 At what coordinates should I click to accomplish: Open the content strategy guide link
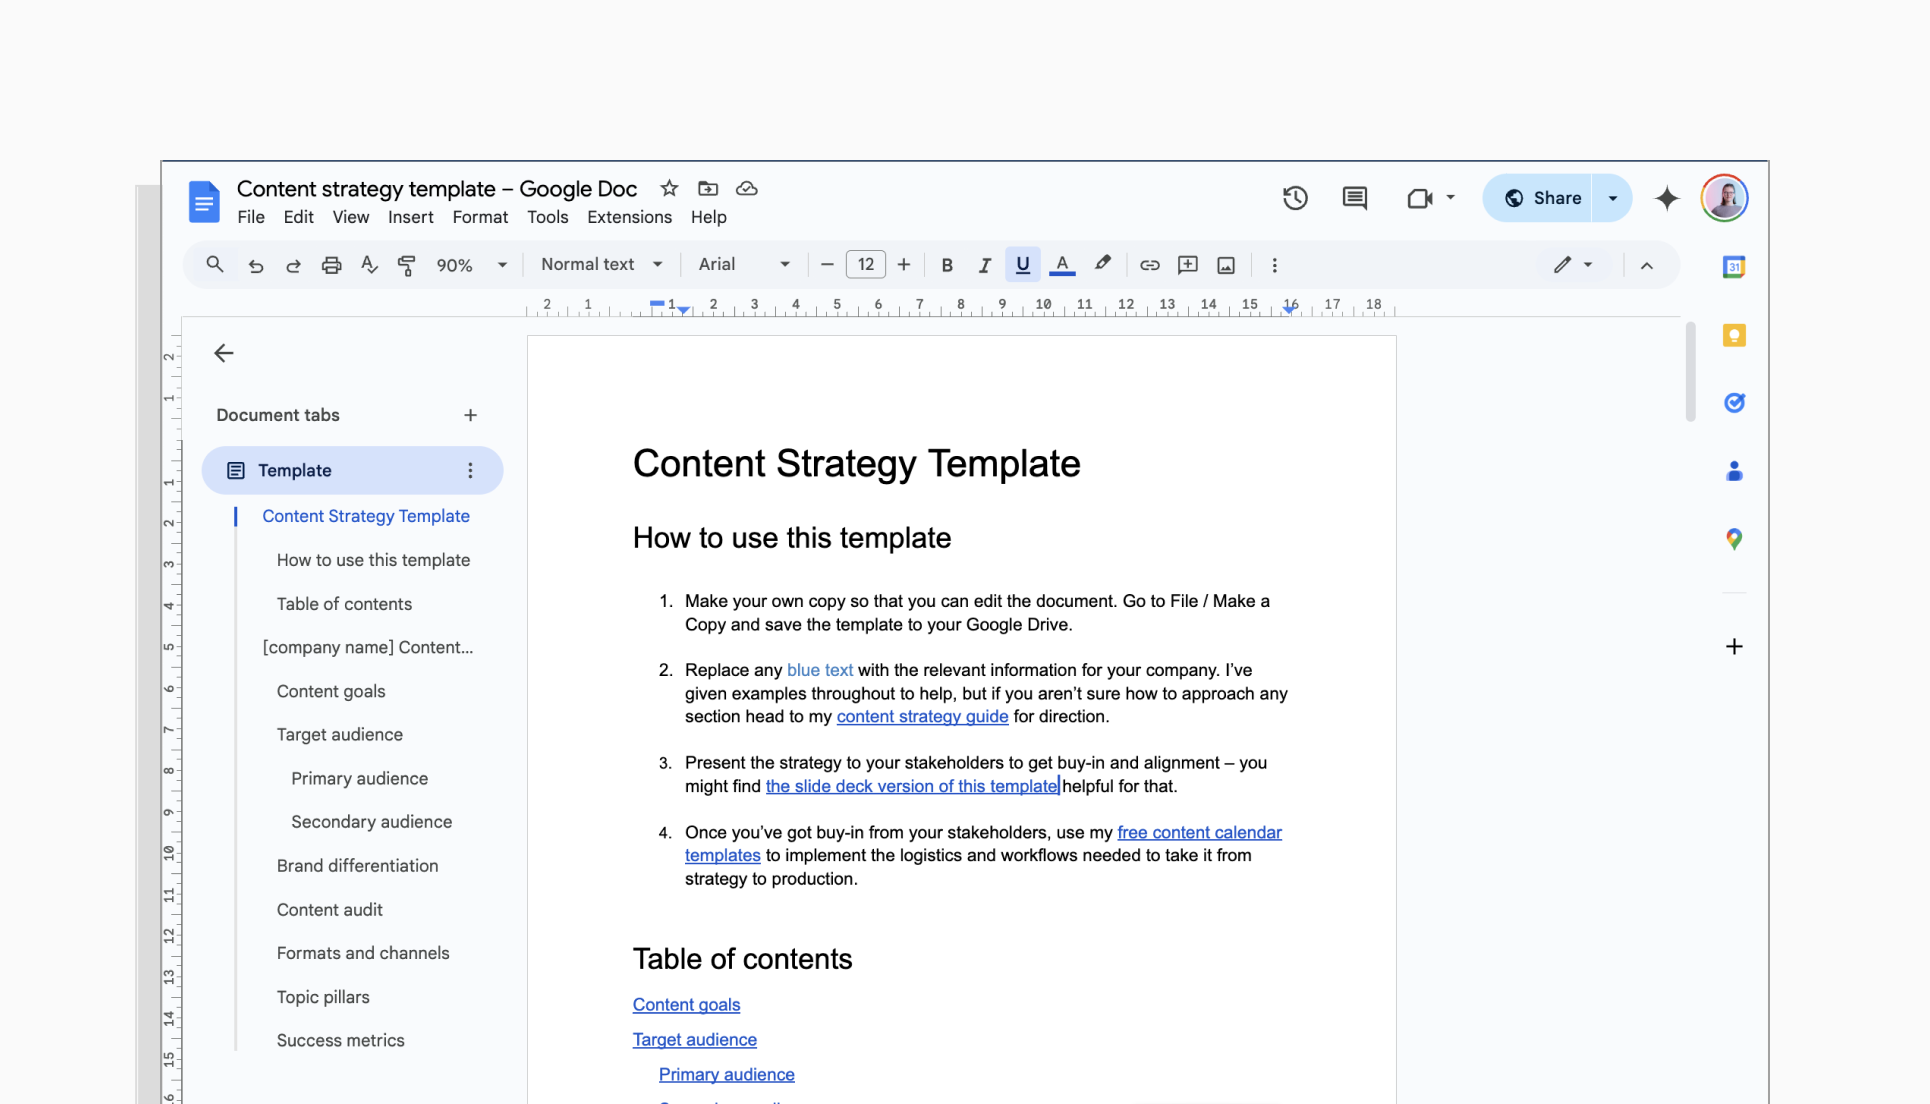click(x=921, y=716)
